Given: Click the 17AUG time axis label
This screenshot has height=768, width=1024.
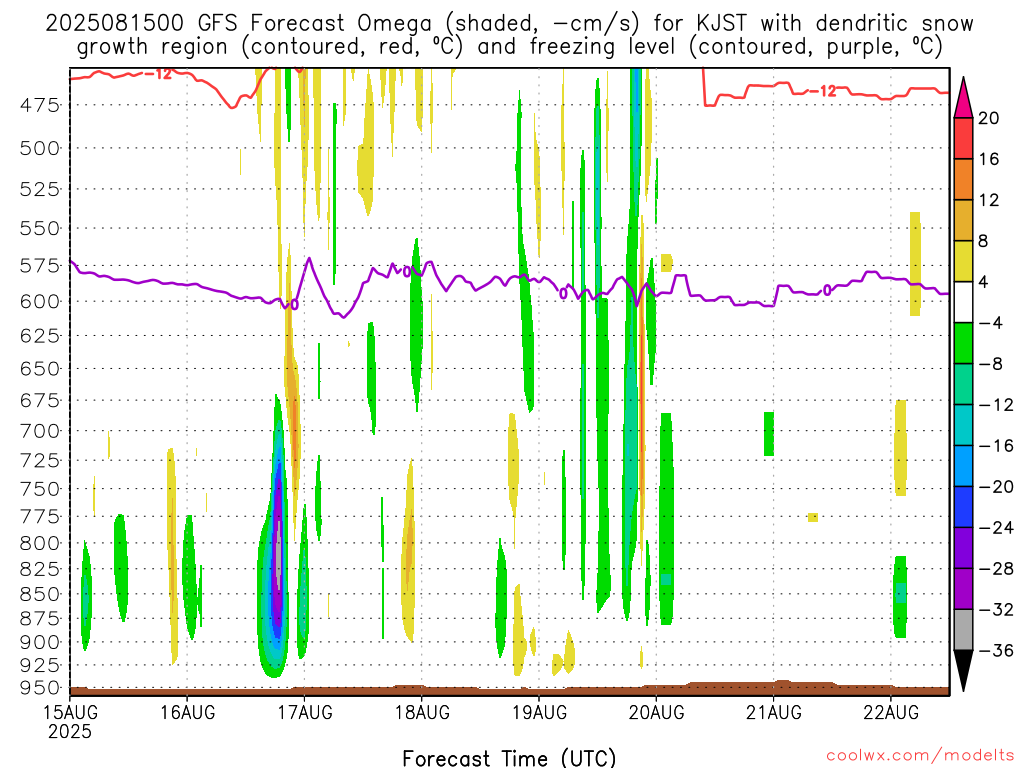Looking at the screenshot, I should tap(305, 712).
